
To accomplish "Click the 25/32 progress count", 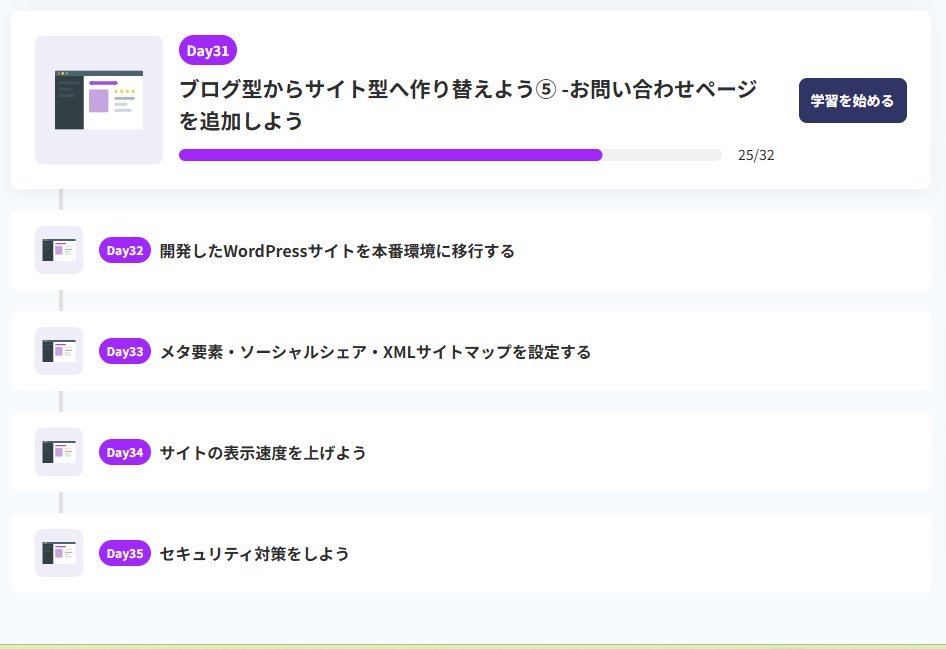I will click(756, 155).
